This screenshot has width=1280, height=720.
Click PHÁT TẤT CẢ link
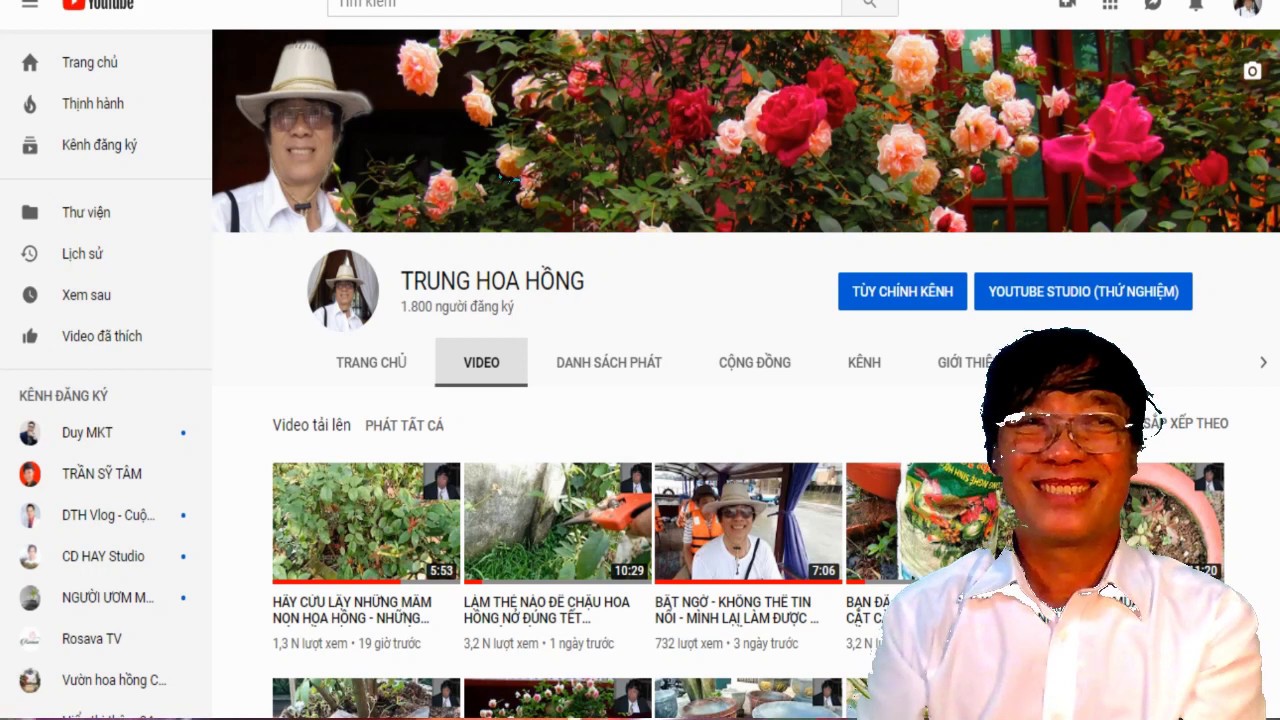404,425
